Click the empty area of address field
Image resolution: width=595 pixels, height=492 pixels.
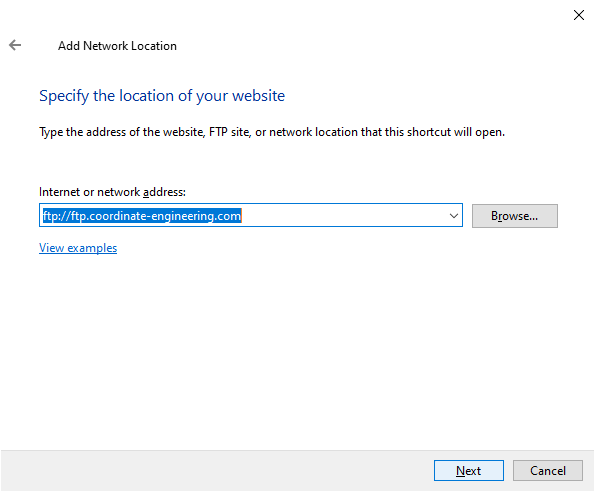point(343,216)
